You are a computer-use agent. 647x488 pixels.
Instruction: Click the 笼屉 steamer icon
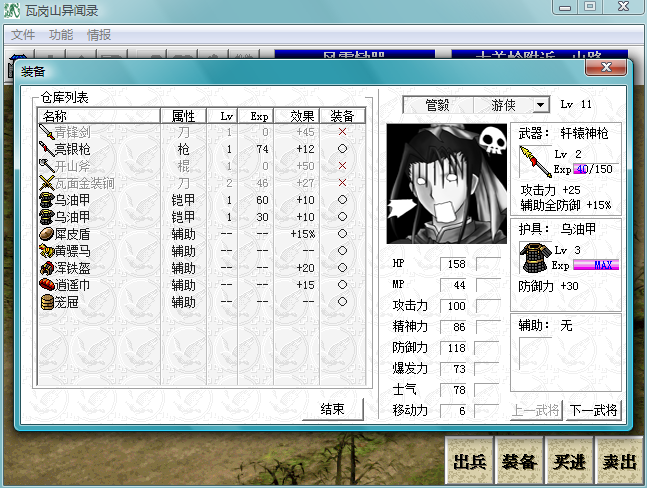[47, 302]
